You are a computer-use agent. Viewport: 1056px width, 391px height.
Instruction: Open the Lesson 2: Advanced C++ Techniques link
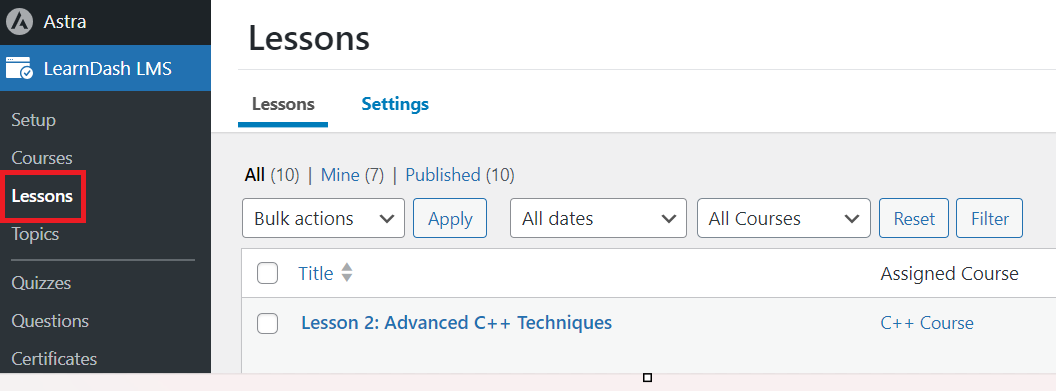coord(457,322)
